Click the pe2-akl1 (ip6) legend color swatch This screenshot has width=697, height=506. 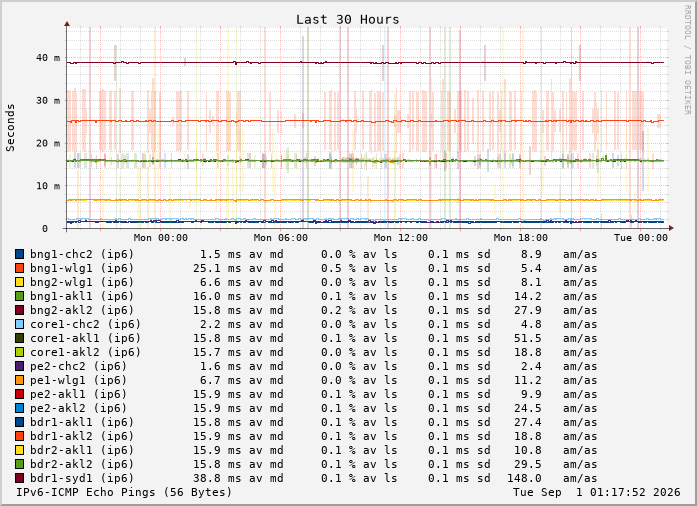20,394
